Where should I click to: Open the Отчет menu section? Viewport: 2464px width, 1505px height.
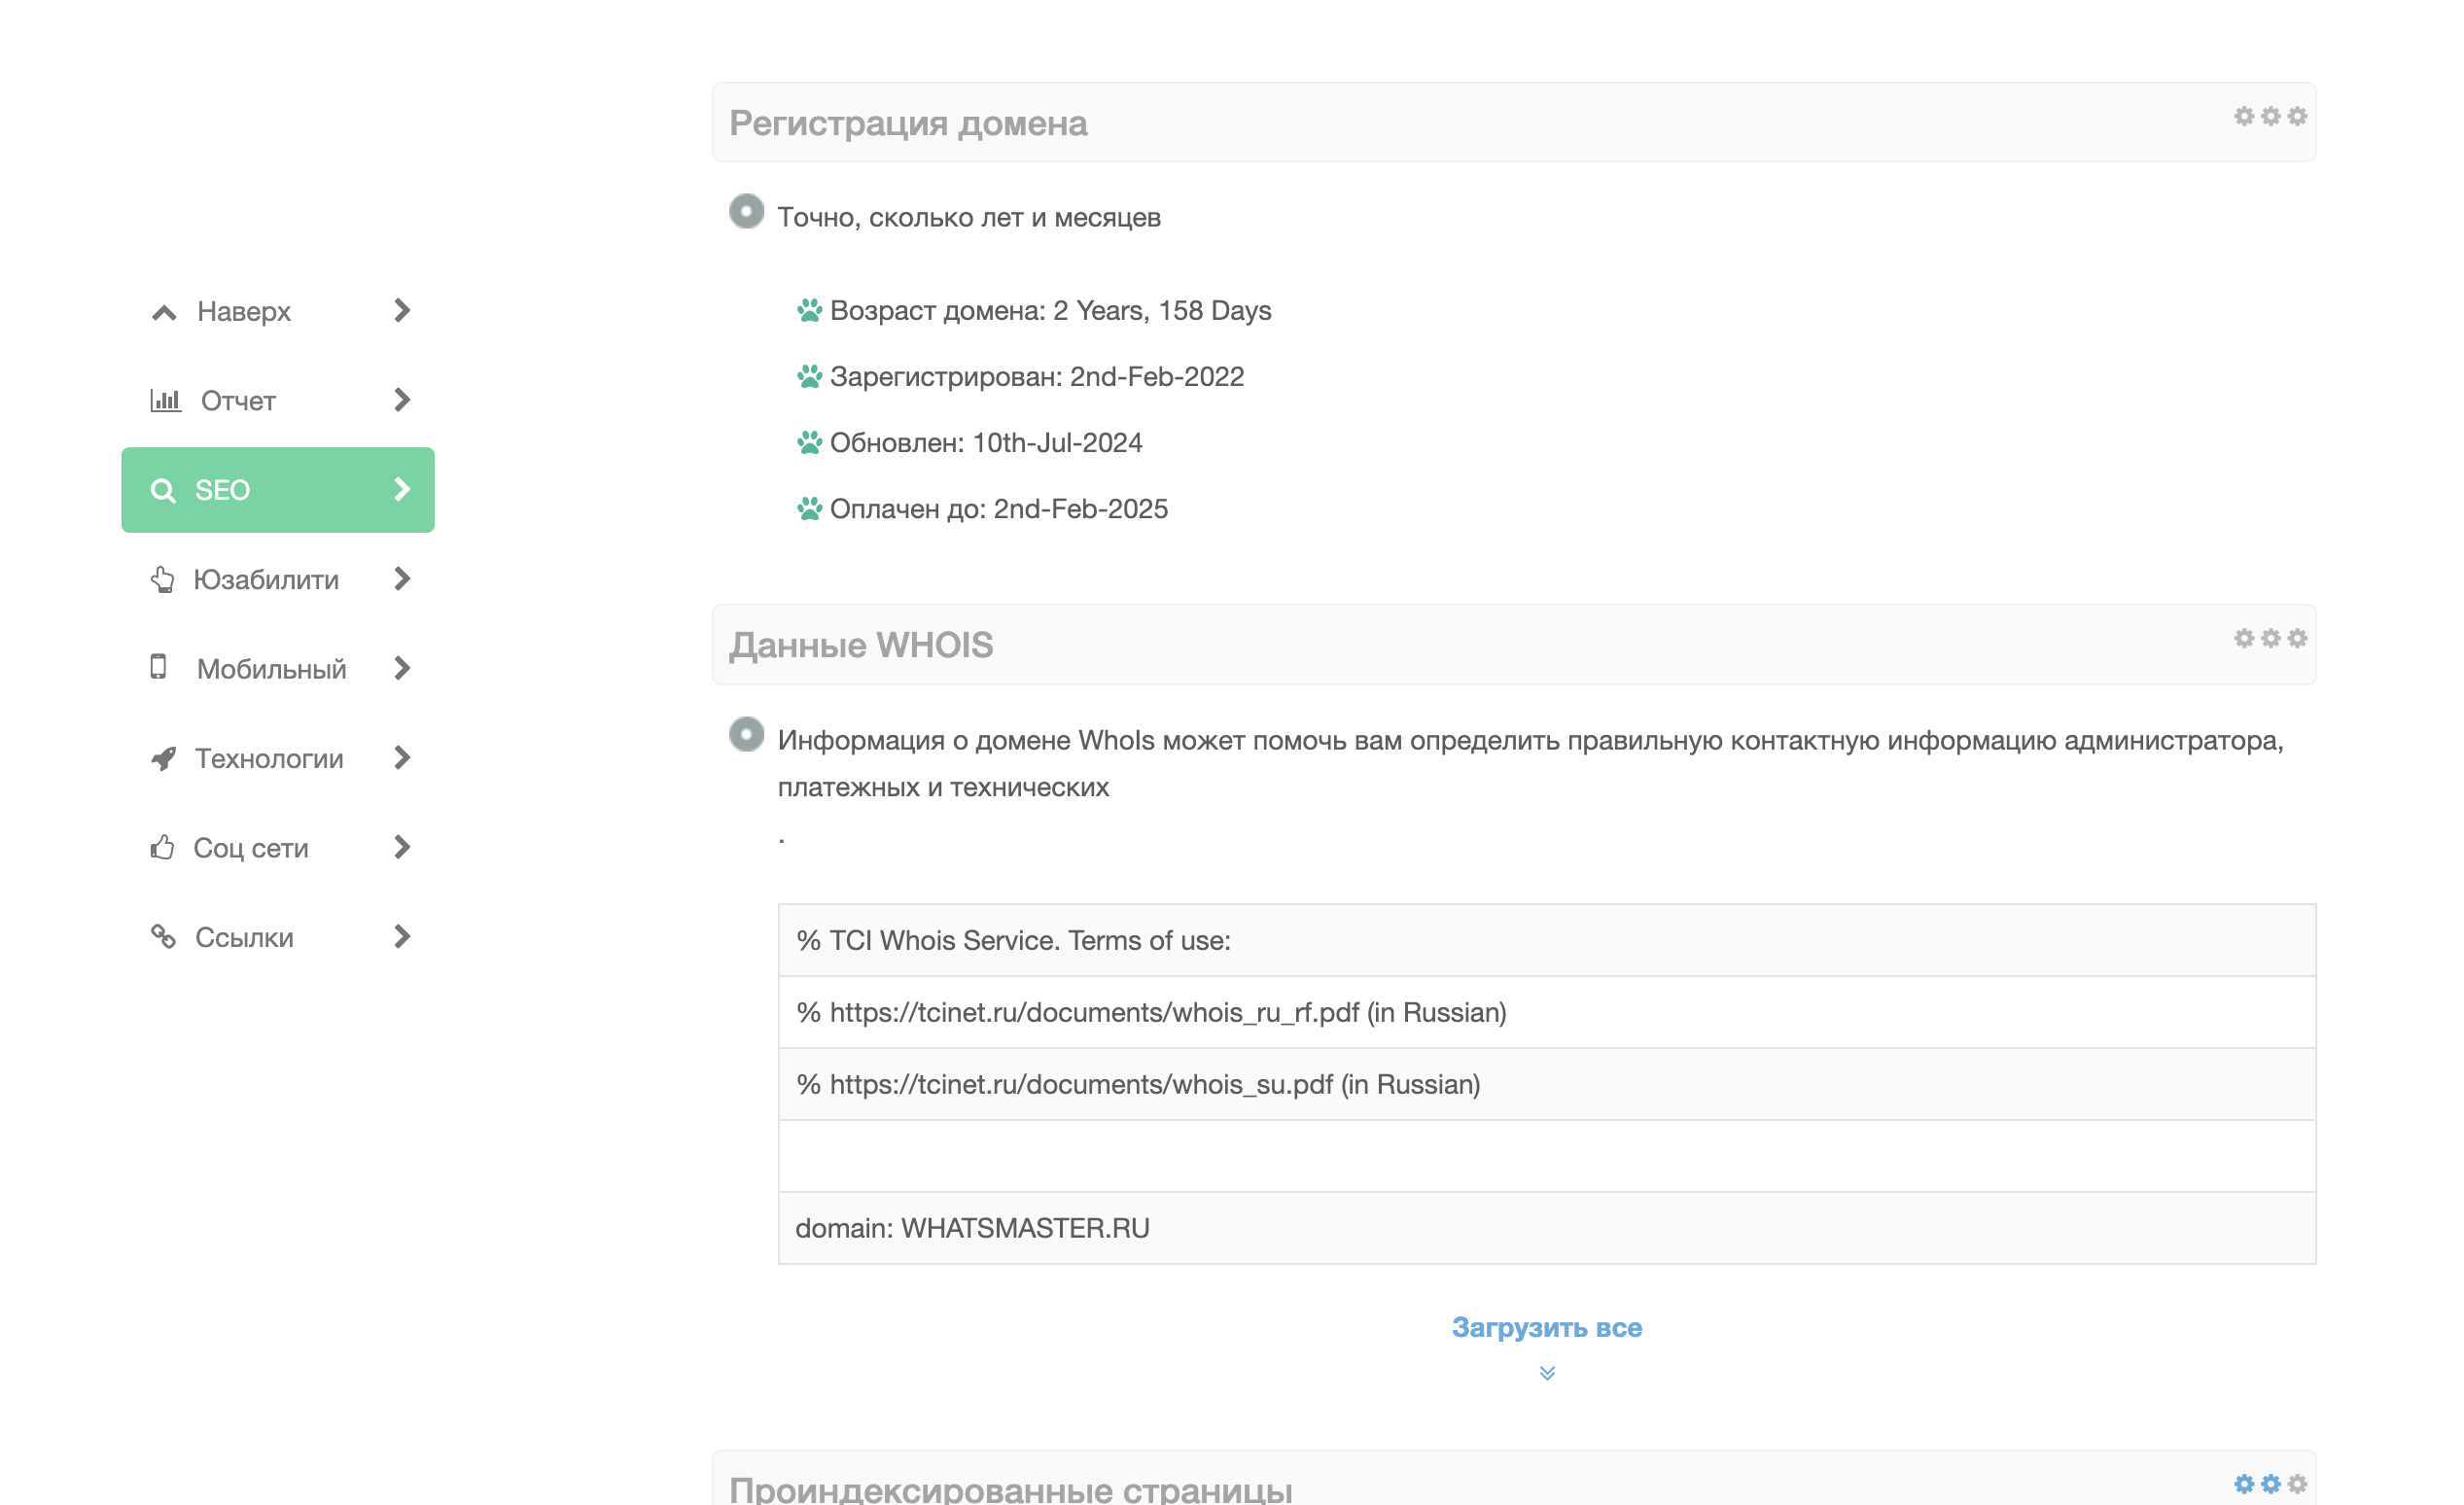click(238, 401)
